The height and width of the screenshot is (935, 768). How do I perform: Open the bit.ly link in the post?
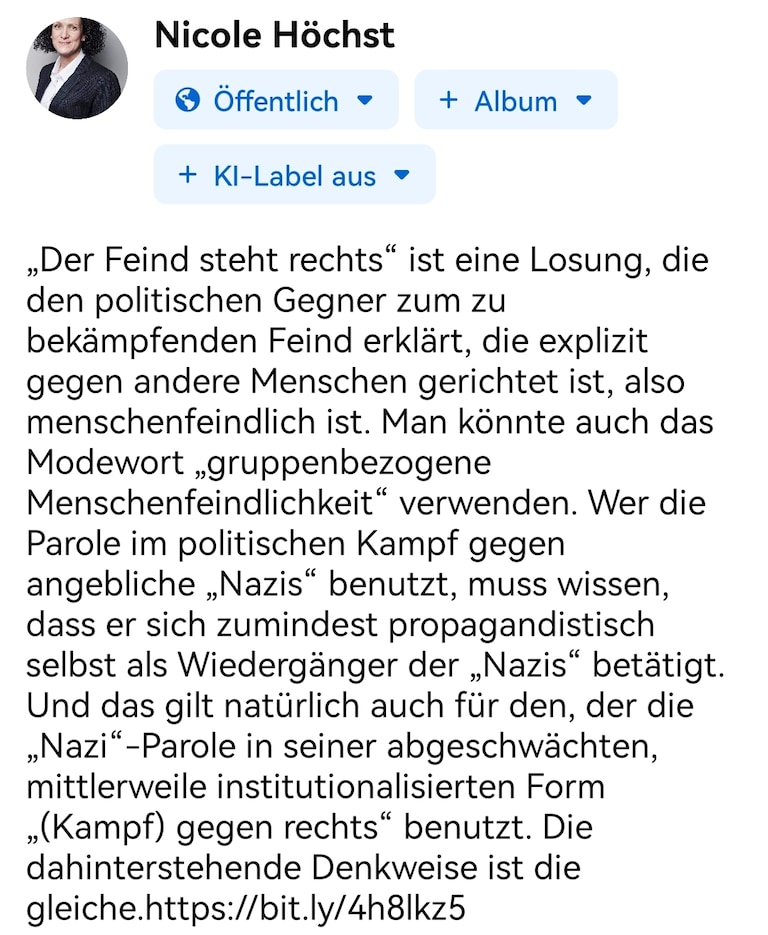click(x=306, y=909)
